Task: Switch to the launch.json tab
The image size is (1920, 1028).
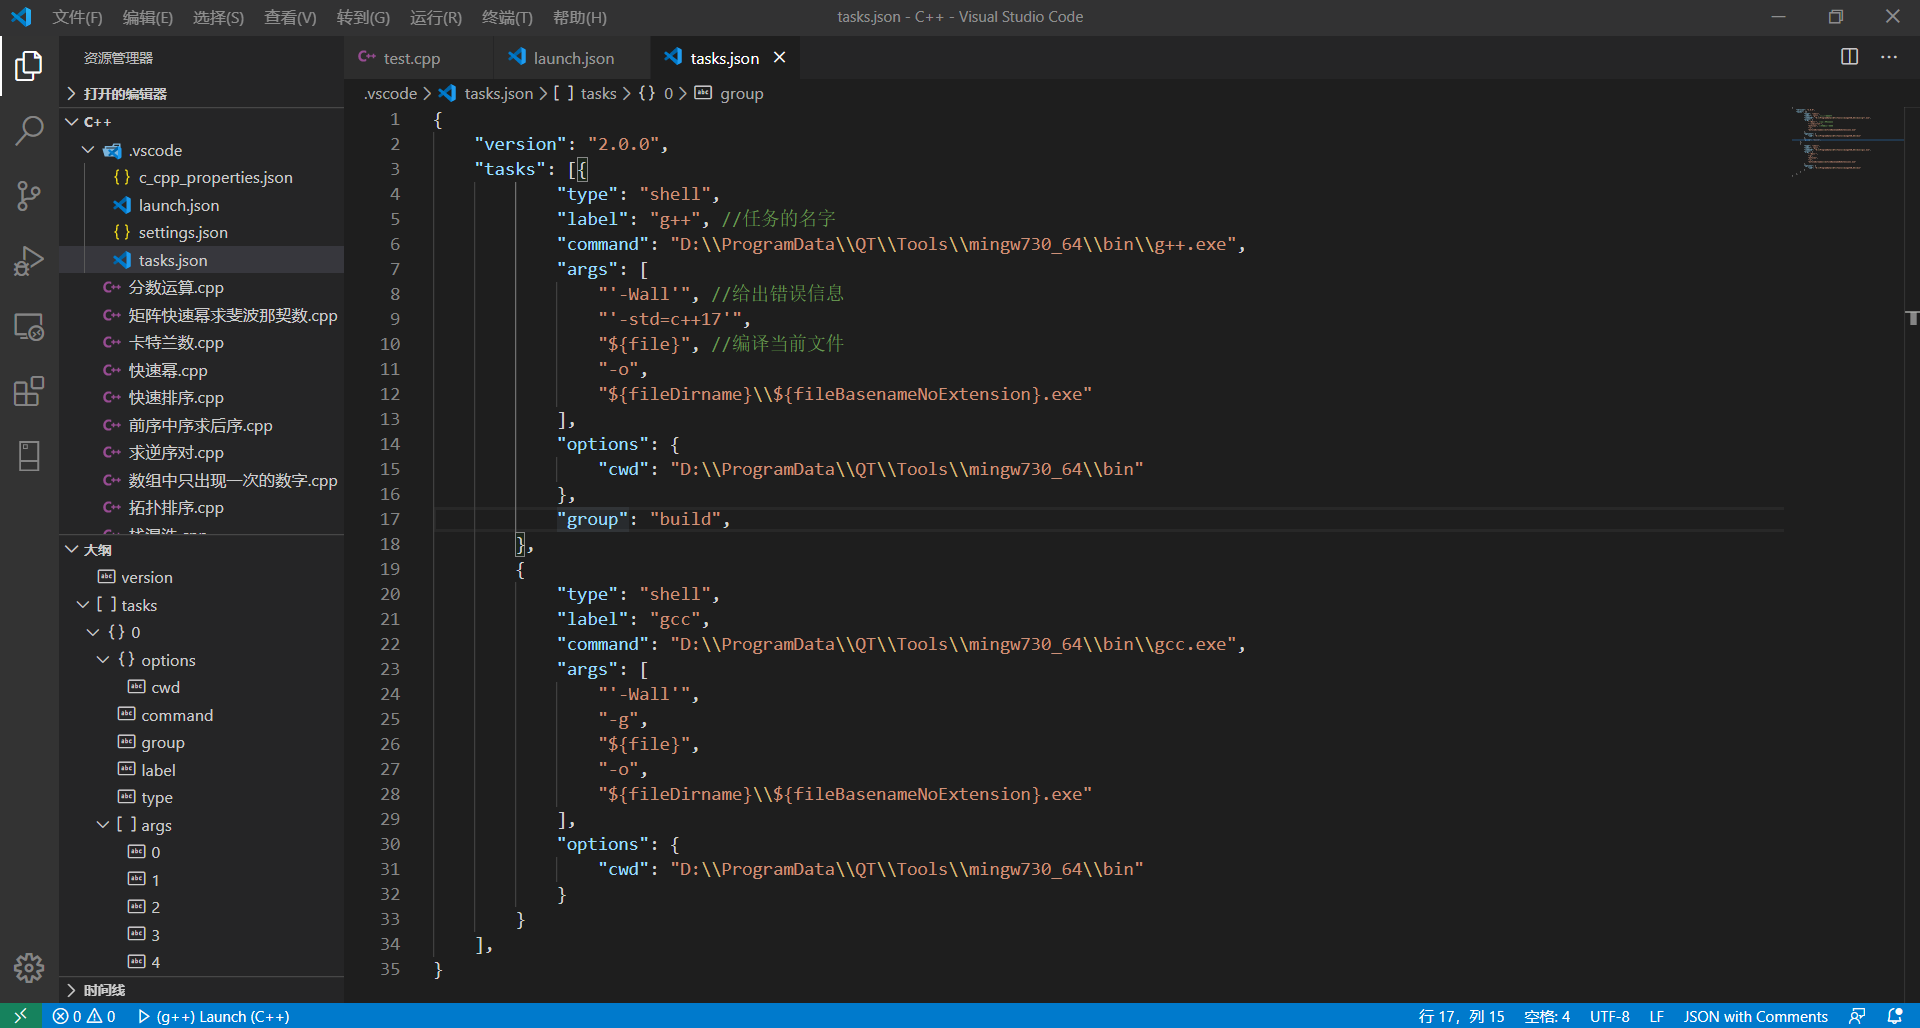Action: click(x=571, y=58)
